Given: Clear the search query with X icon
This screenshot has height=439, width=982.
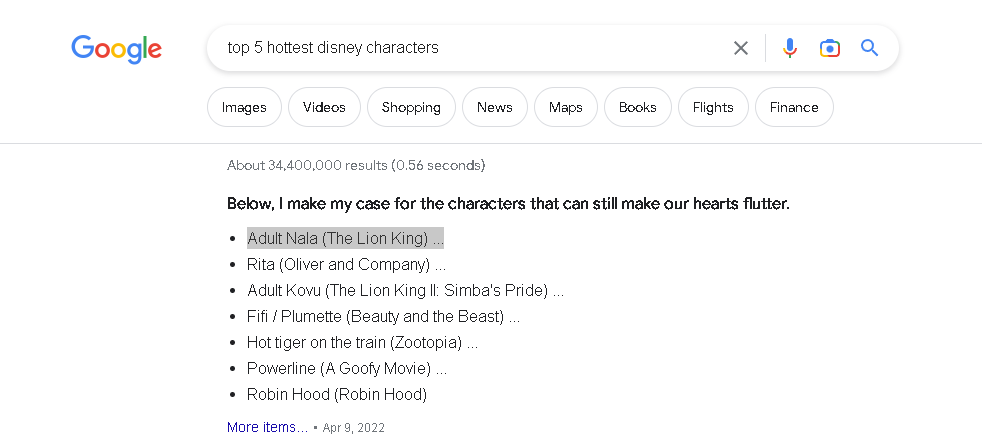Looking at the screenshot, I should click(741, 48).
